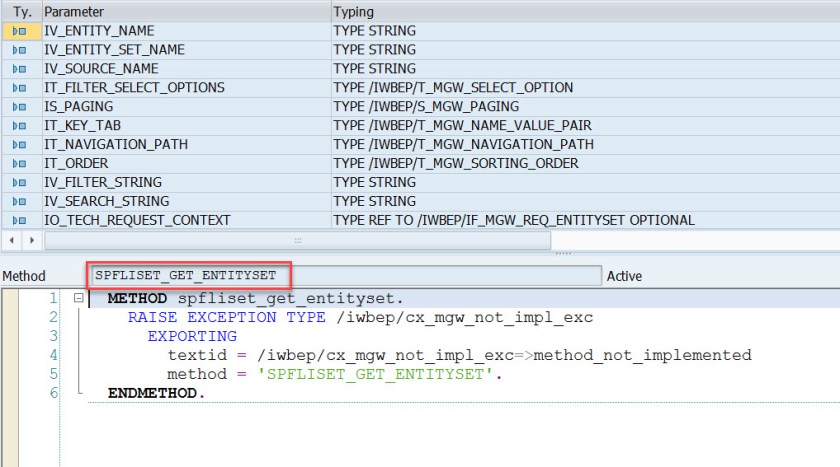Click the 'SPFLISET_GET_ENTITYSET' string literal in code

(374, 374)
